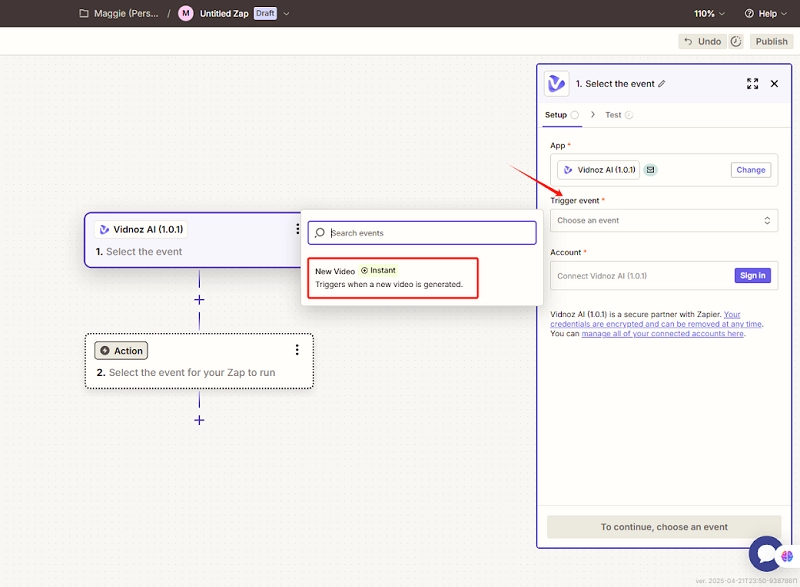
Task: Open the 110% zoom level dropdown
Action: coord(710,14)
